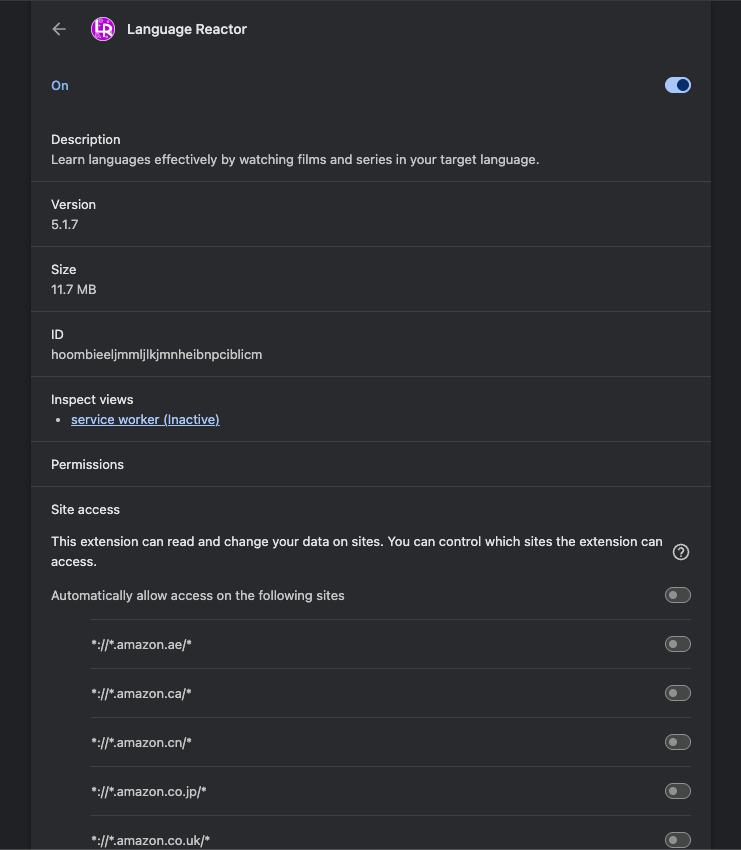This screenshot has width=741, height=850.
Task: Turn off the extension On toggle
Action: point(677,85)
